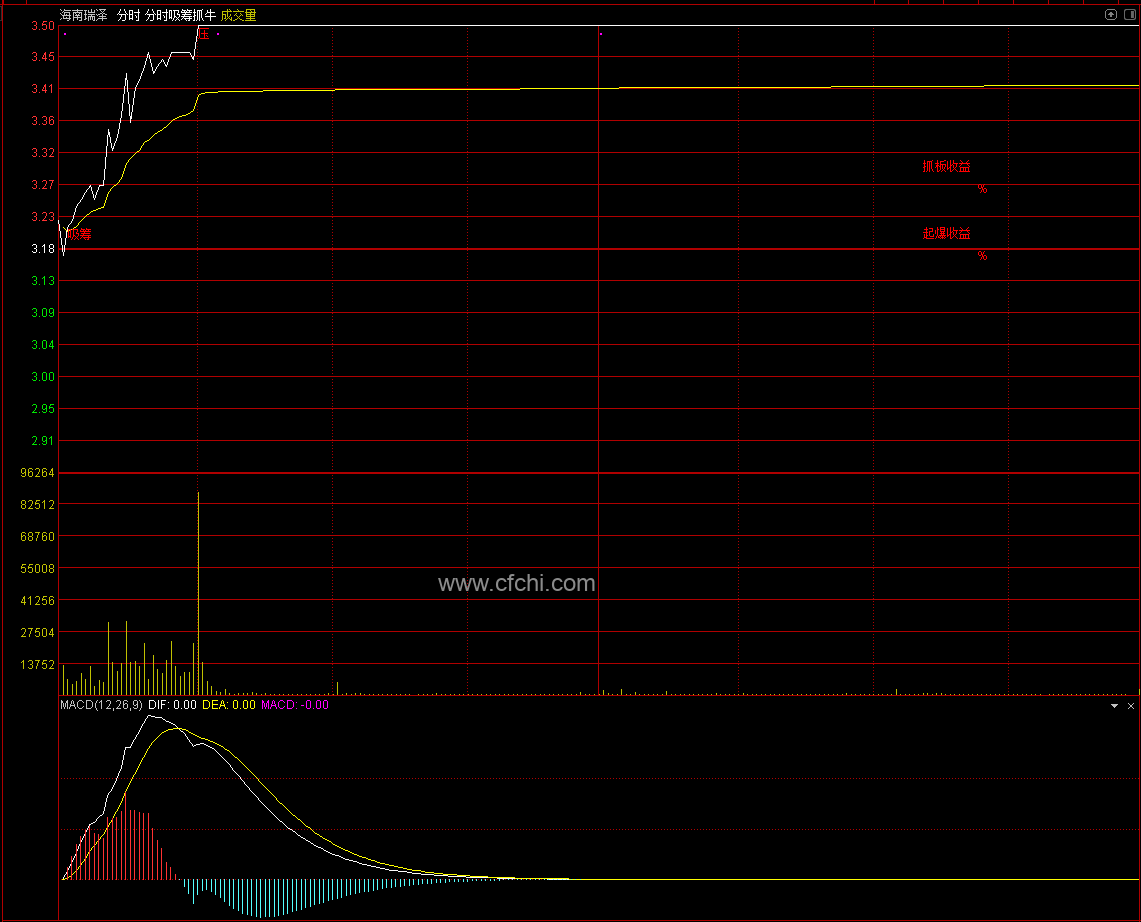
Task: Click the 抓板收益 label
Action: click(x=946, y=166)
